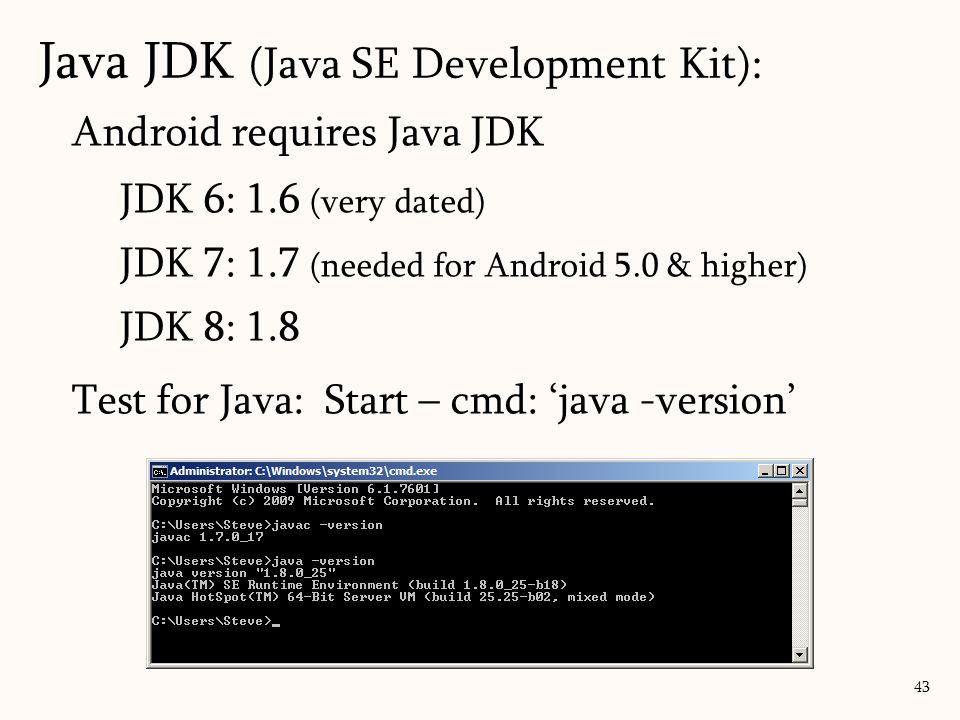Viewport: 960px width, 720px height.
Task: Click the cmd.exe system menu icon
Action: point(159,471)
